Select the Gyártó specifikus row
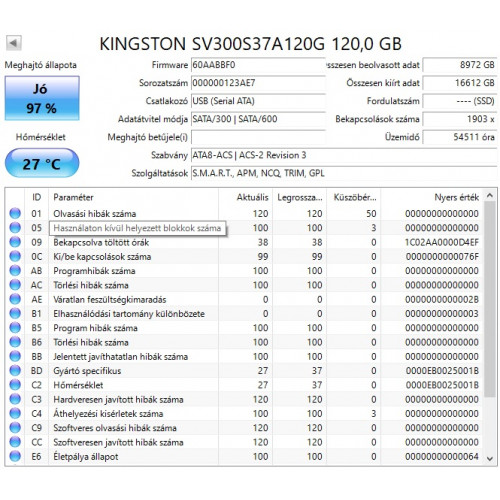500x500 pixels. click(x=244, y=371)
